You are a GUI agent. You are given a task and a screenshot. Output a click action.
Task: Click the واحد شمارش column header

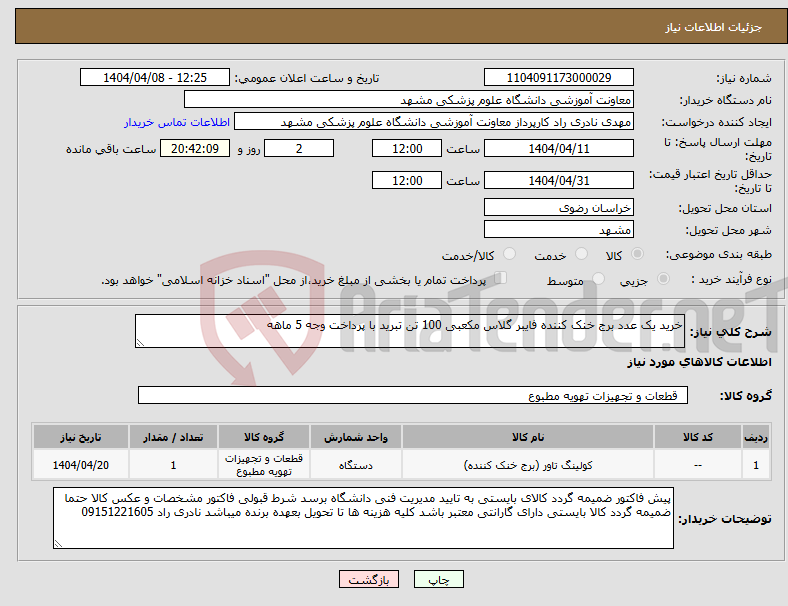[x=356, y=437]
